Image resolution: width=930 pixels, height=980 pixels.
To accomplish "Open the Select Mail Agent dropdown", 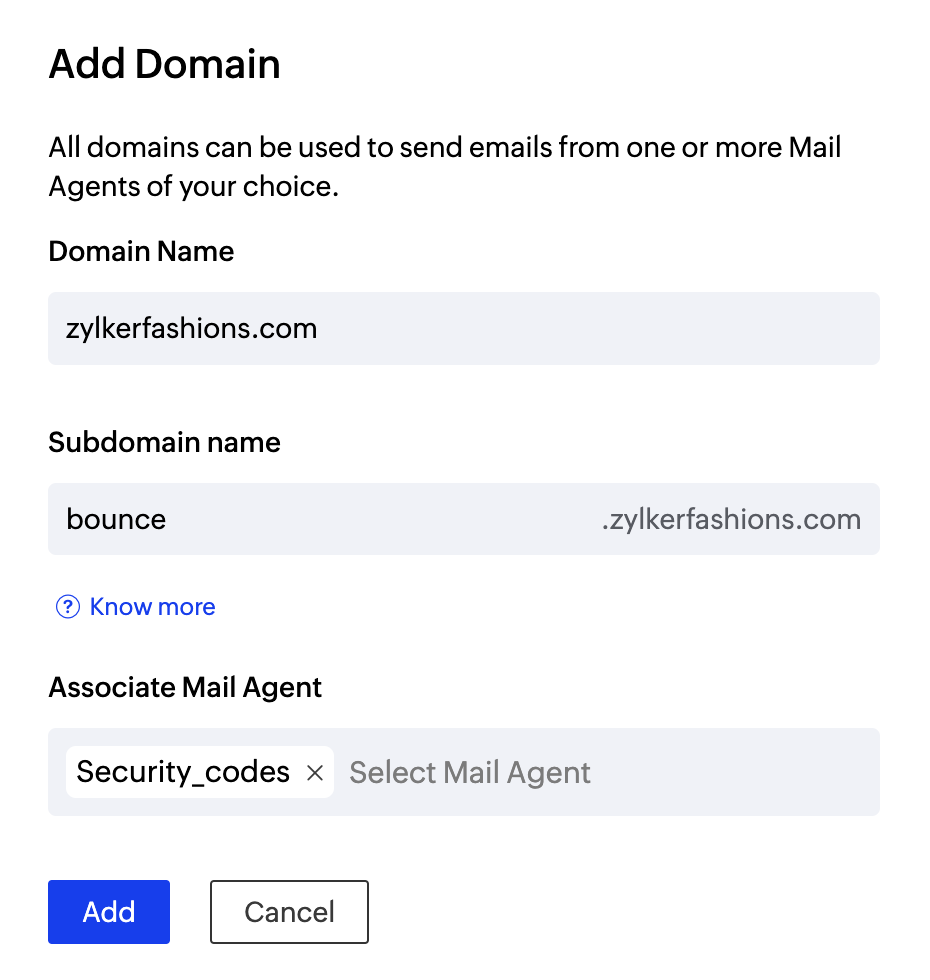I will click(470, 773).
